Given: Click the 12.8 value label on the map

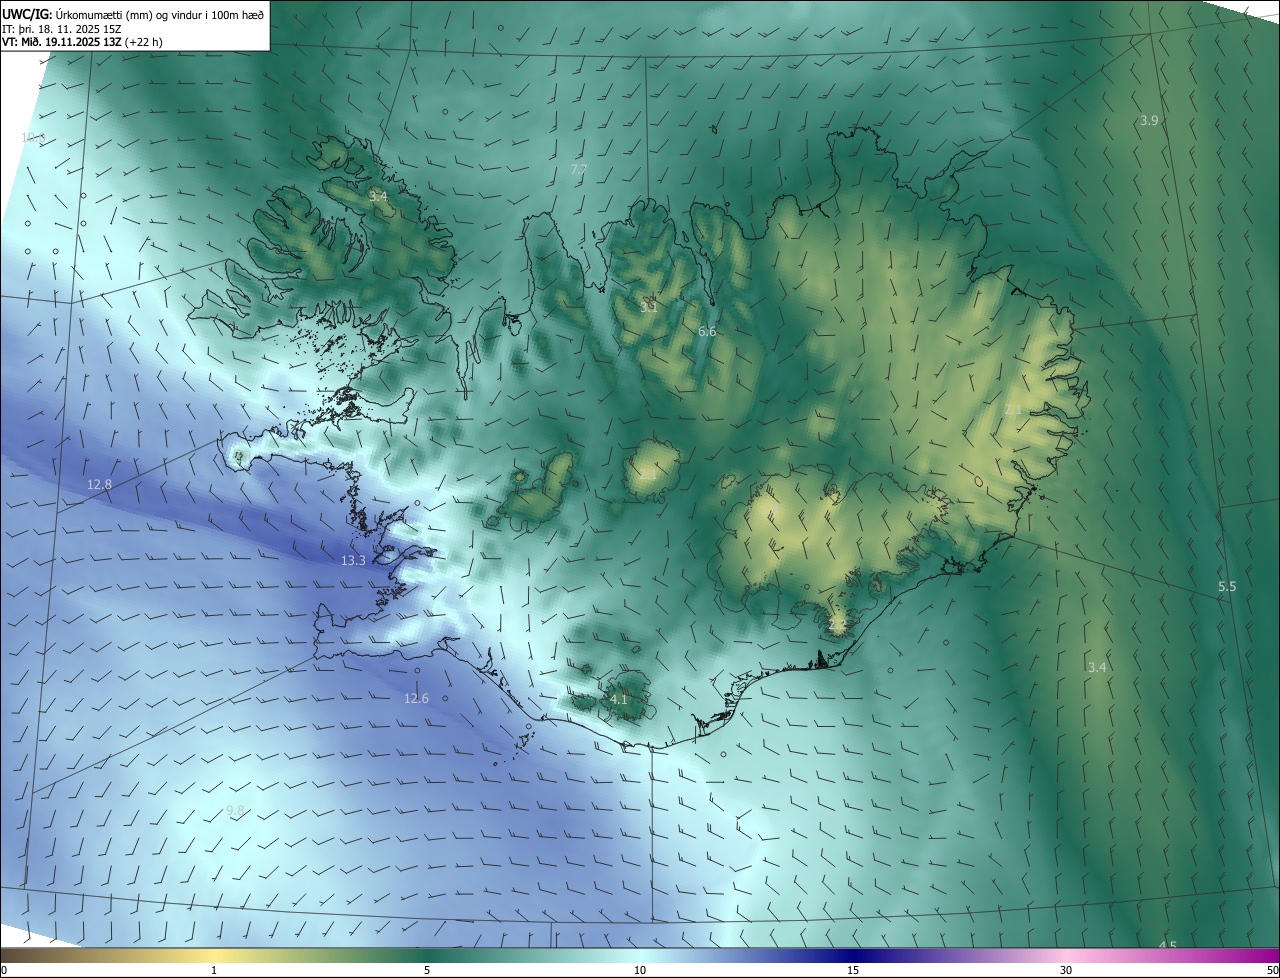Looking at the screenshot, I should 99,484.
